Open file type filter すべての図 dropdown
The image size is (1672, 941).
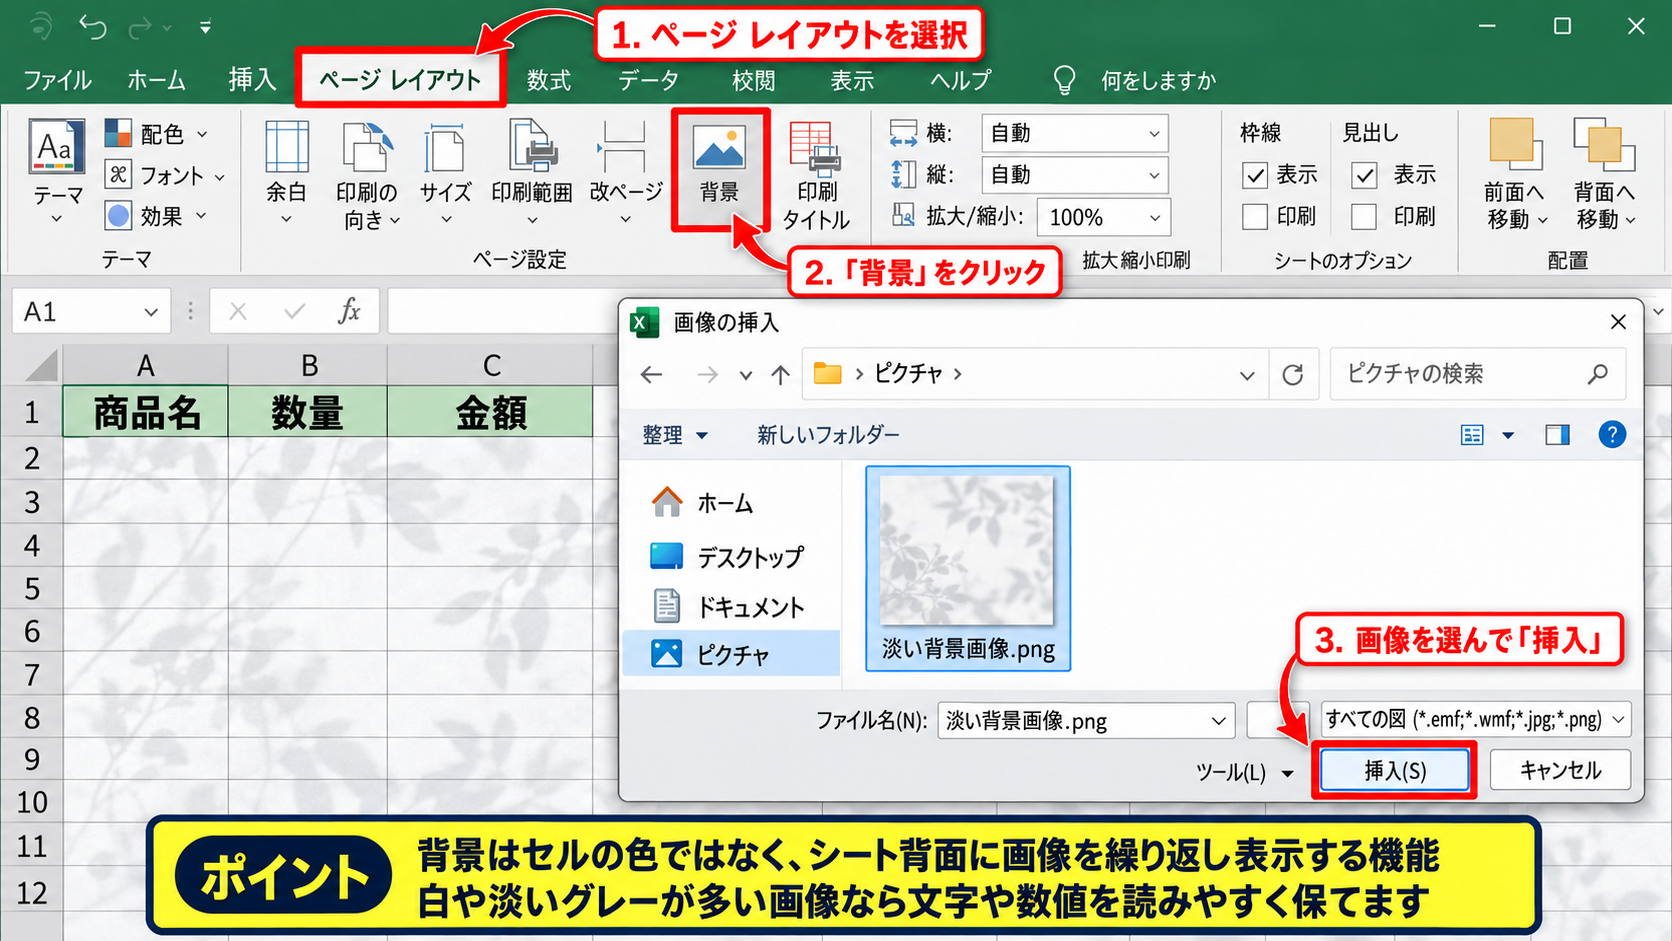click(1476, 719)
